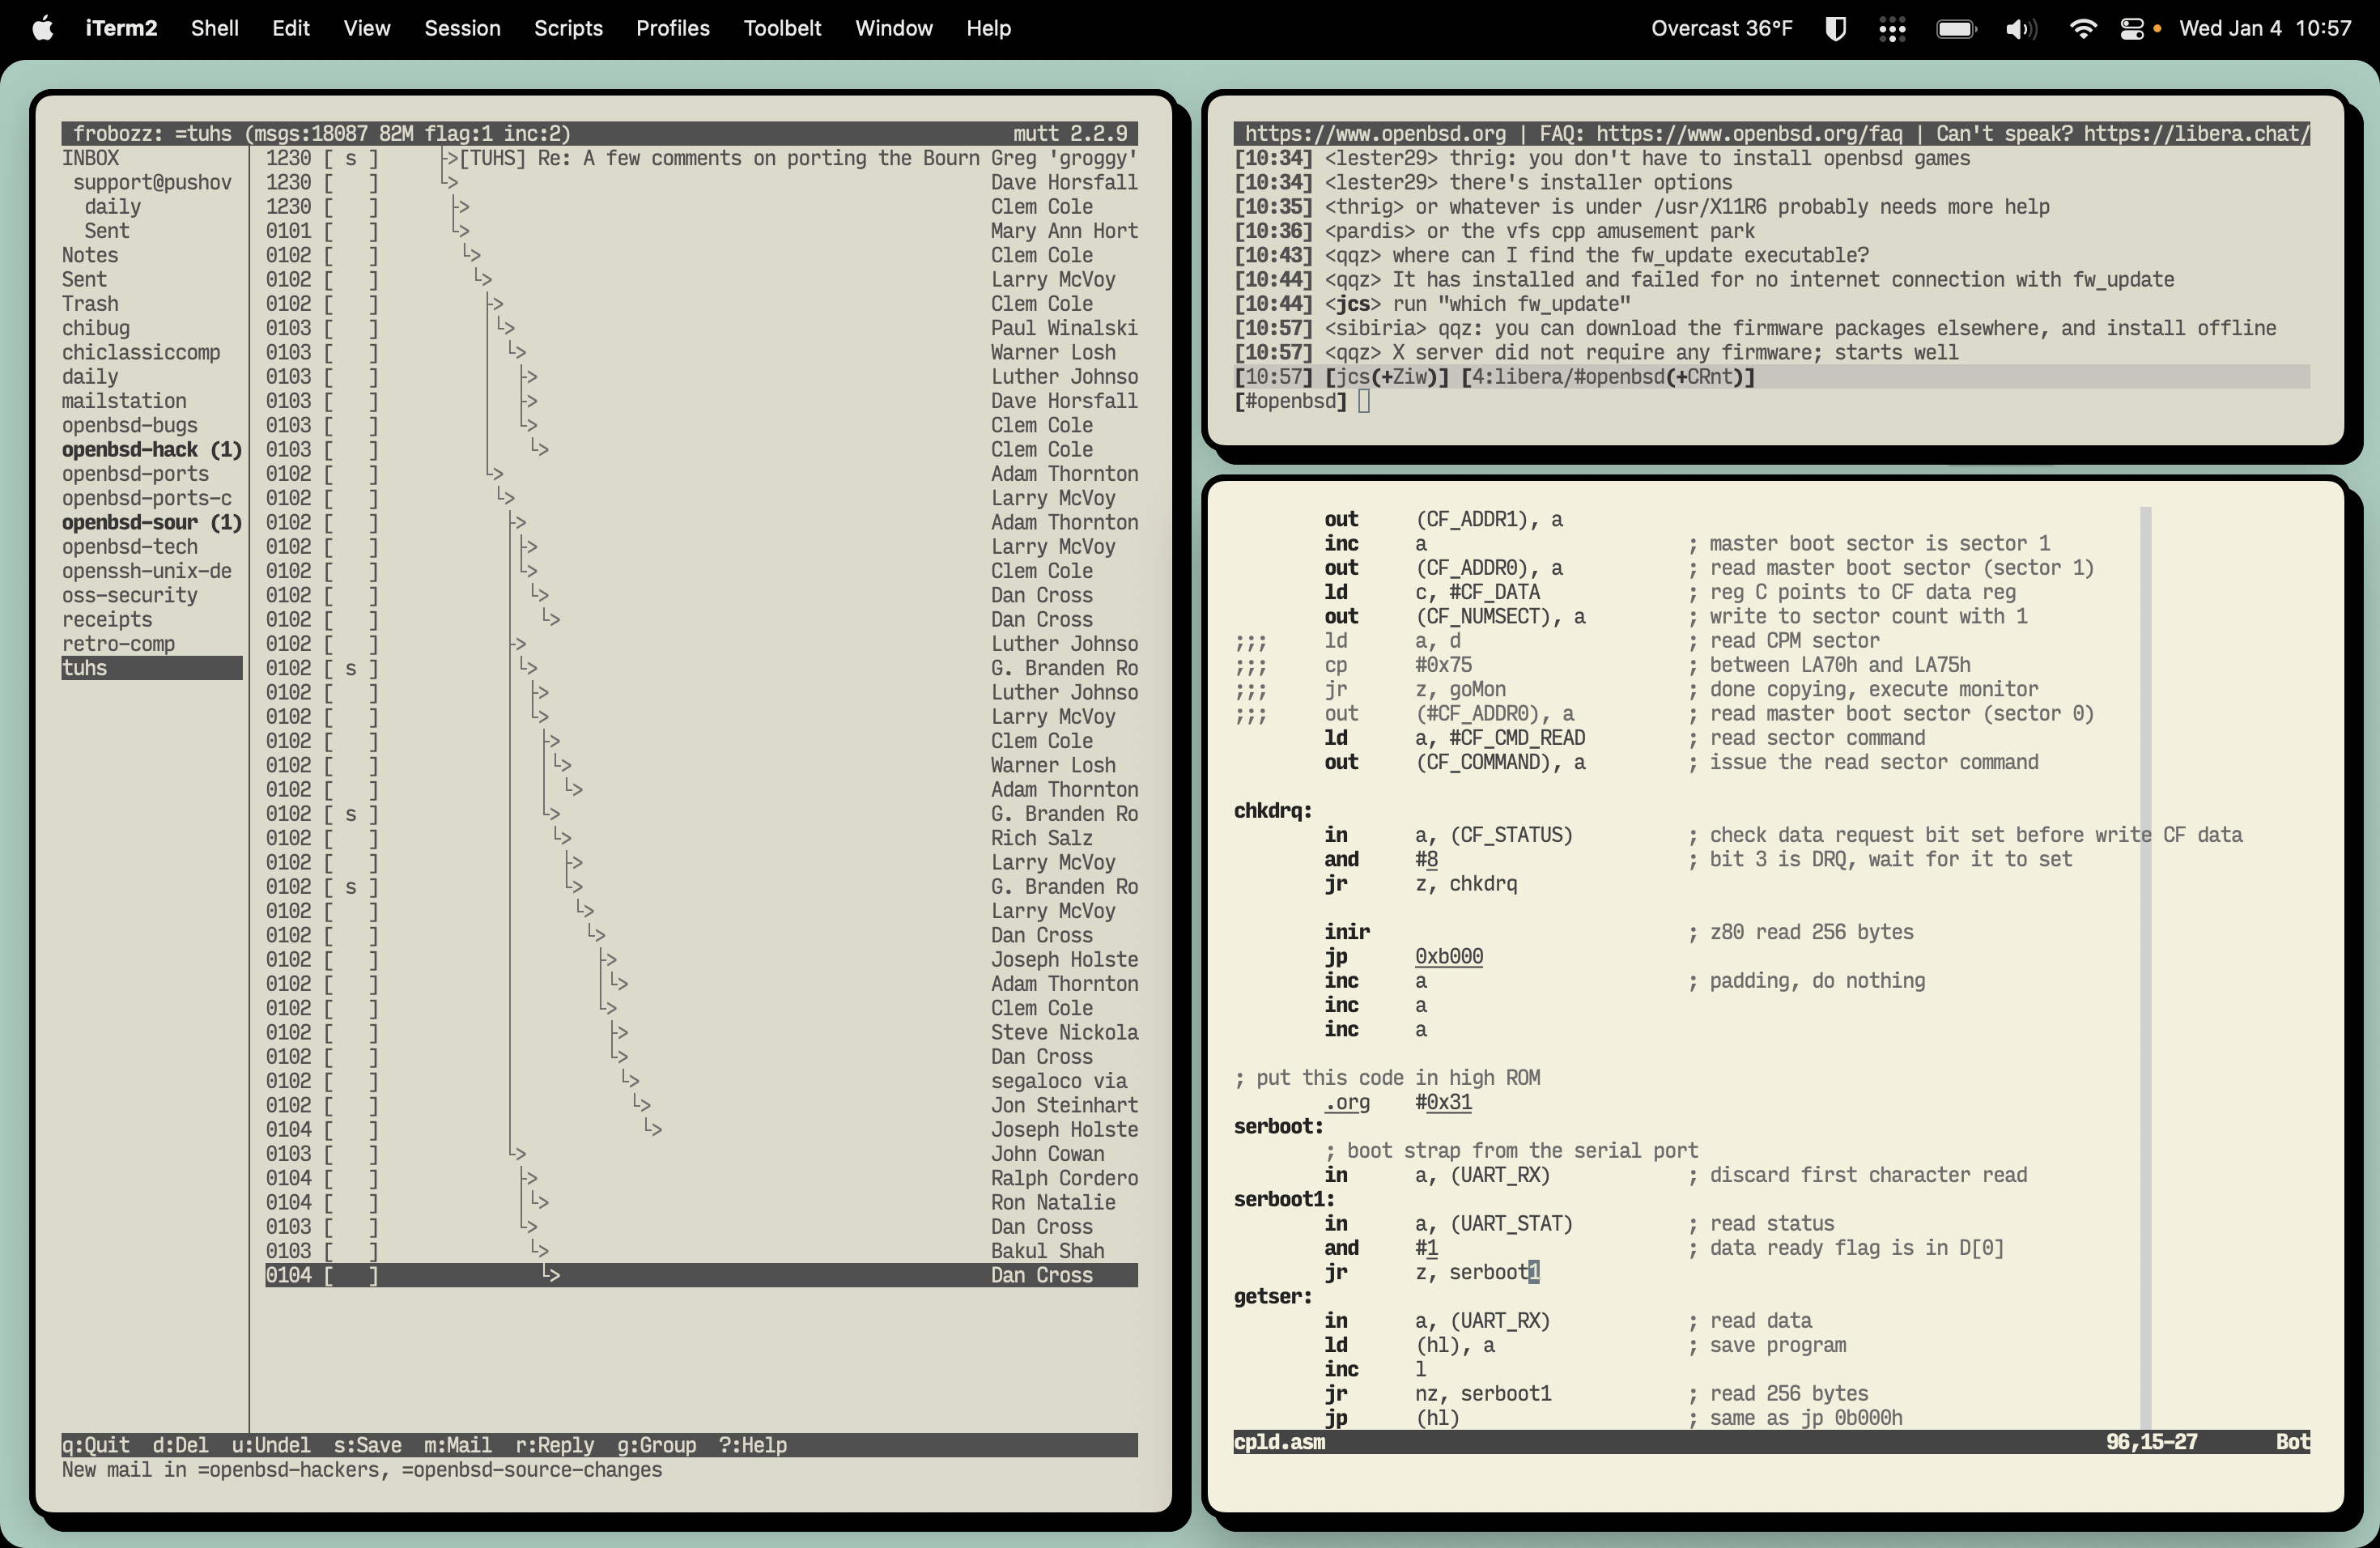
Task: Click the Apple menu icon
Action: coord(42,28)
